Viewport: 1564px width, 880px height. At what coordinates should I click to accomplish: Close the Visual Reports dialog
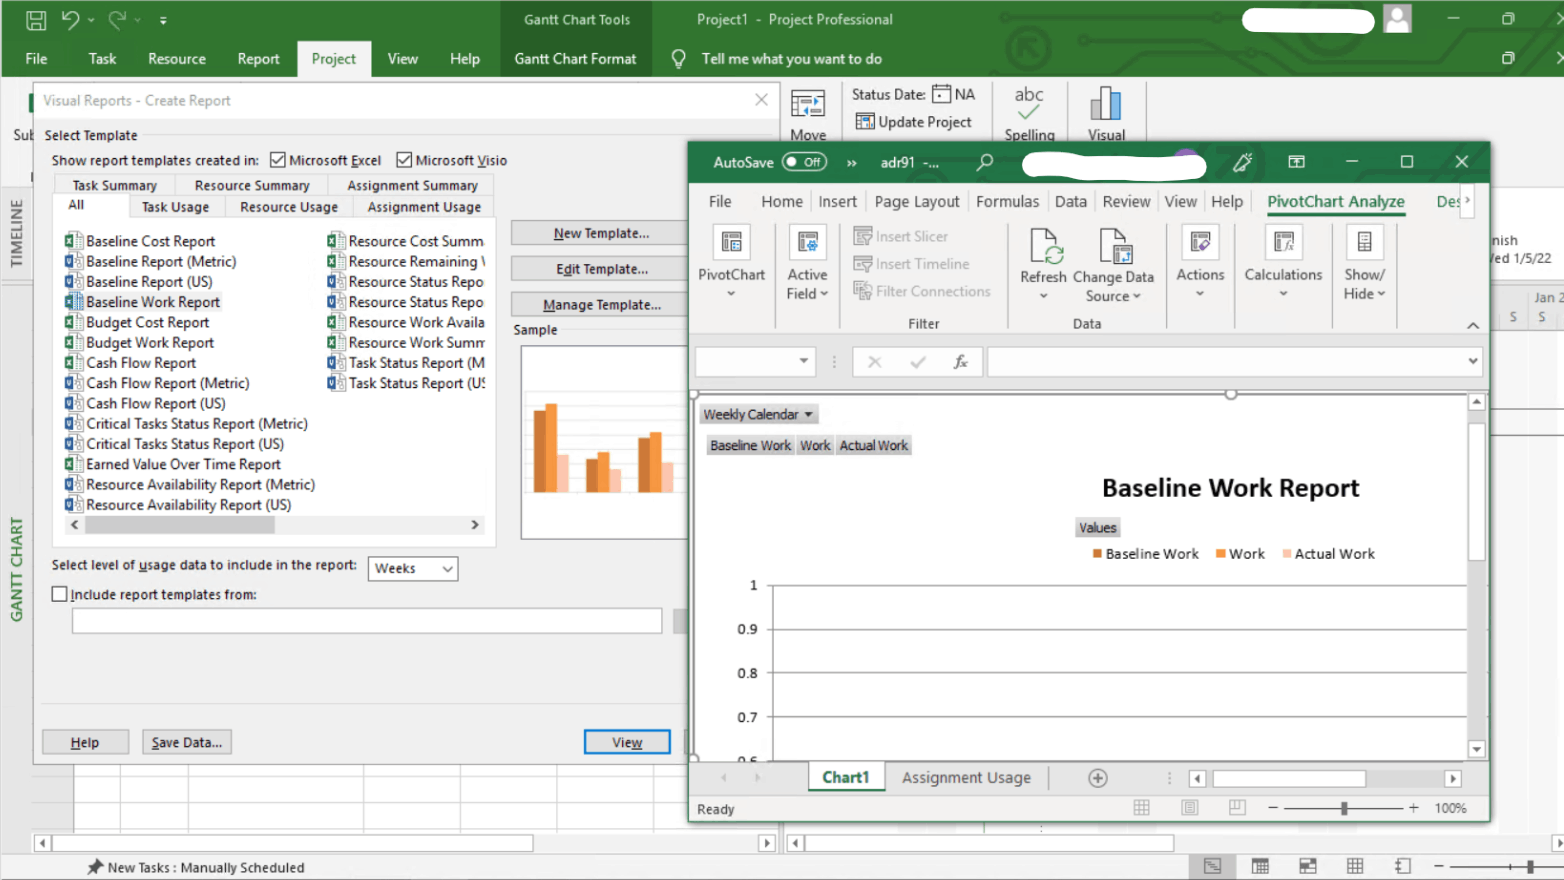[761, 100]
